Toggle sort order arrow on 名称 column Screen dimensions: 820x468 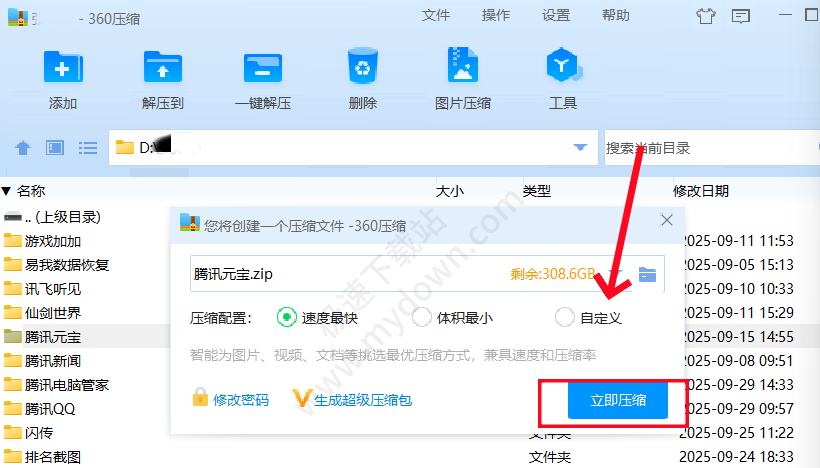click(6, 191)
